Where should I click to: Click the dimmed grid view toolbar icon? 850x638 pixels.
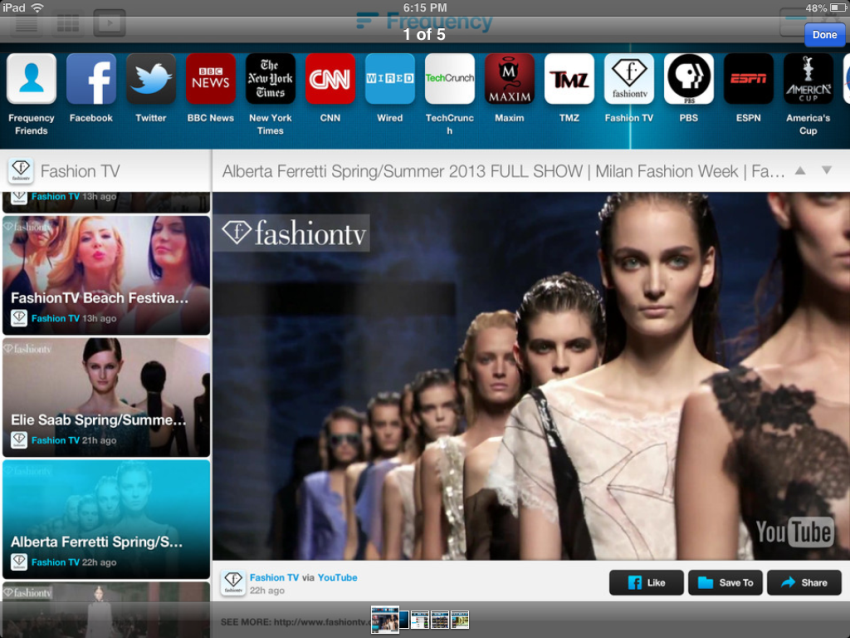pyautogui.click(x=68, y=23)
